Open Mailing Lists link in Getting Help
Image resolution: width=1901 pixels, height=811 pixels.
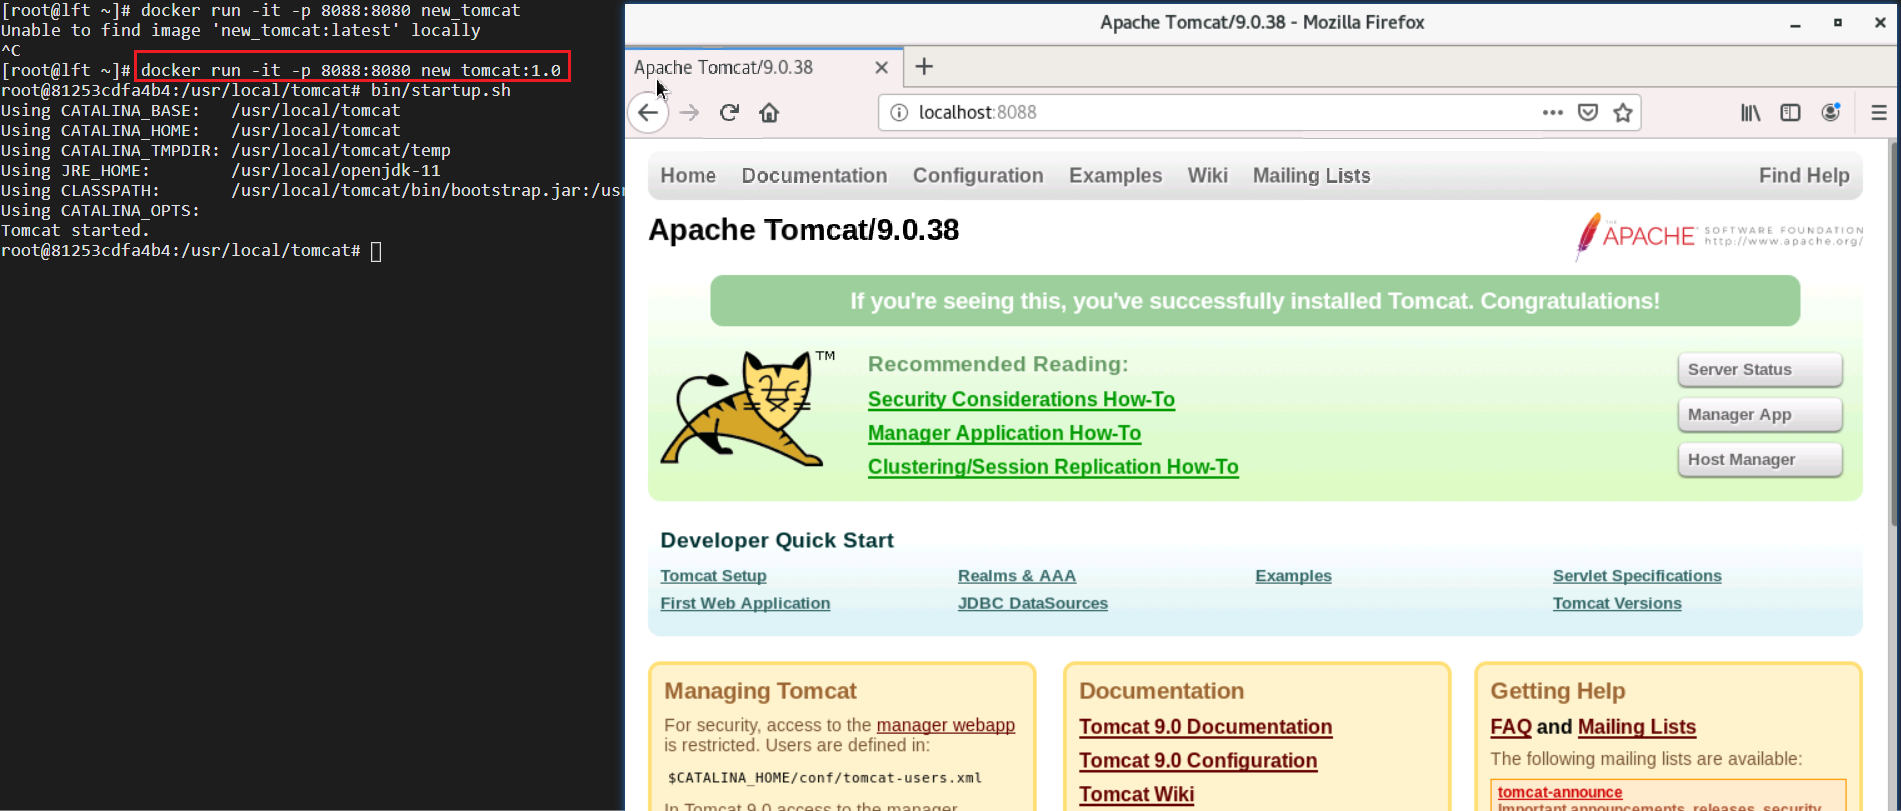click(x=1636, y=727)
